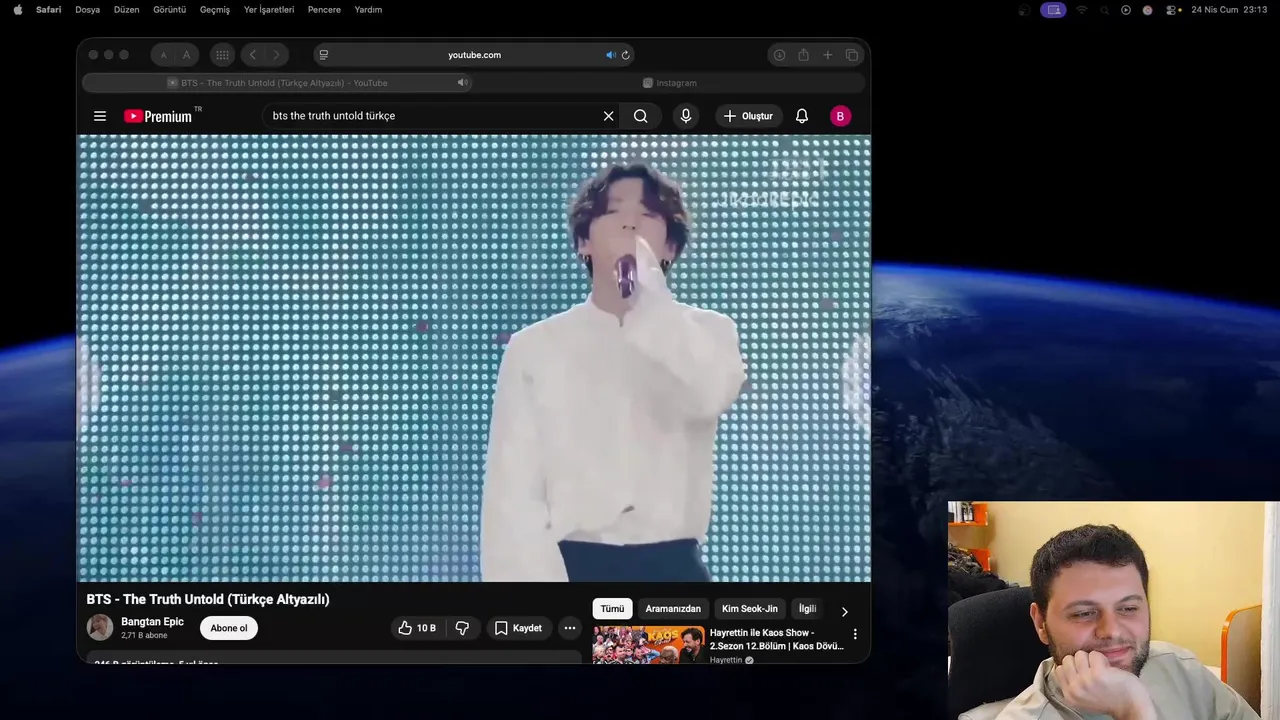Open the Apple menu
The width and height of the screenshot is (1280, 720).
tap(18, 10)
